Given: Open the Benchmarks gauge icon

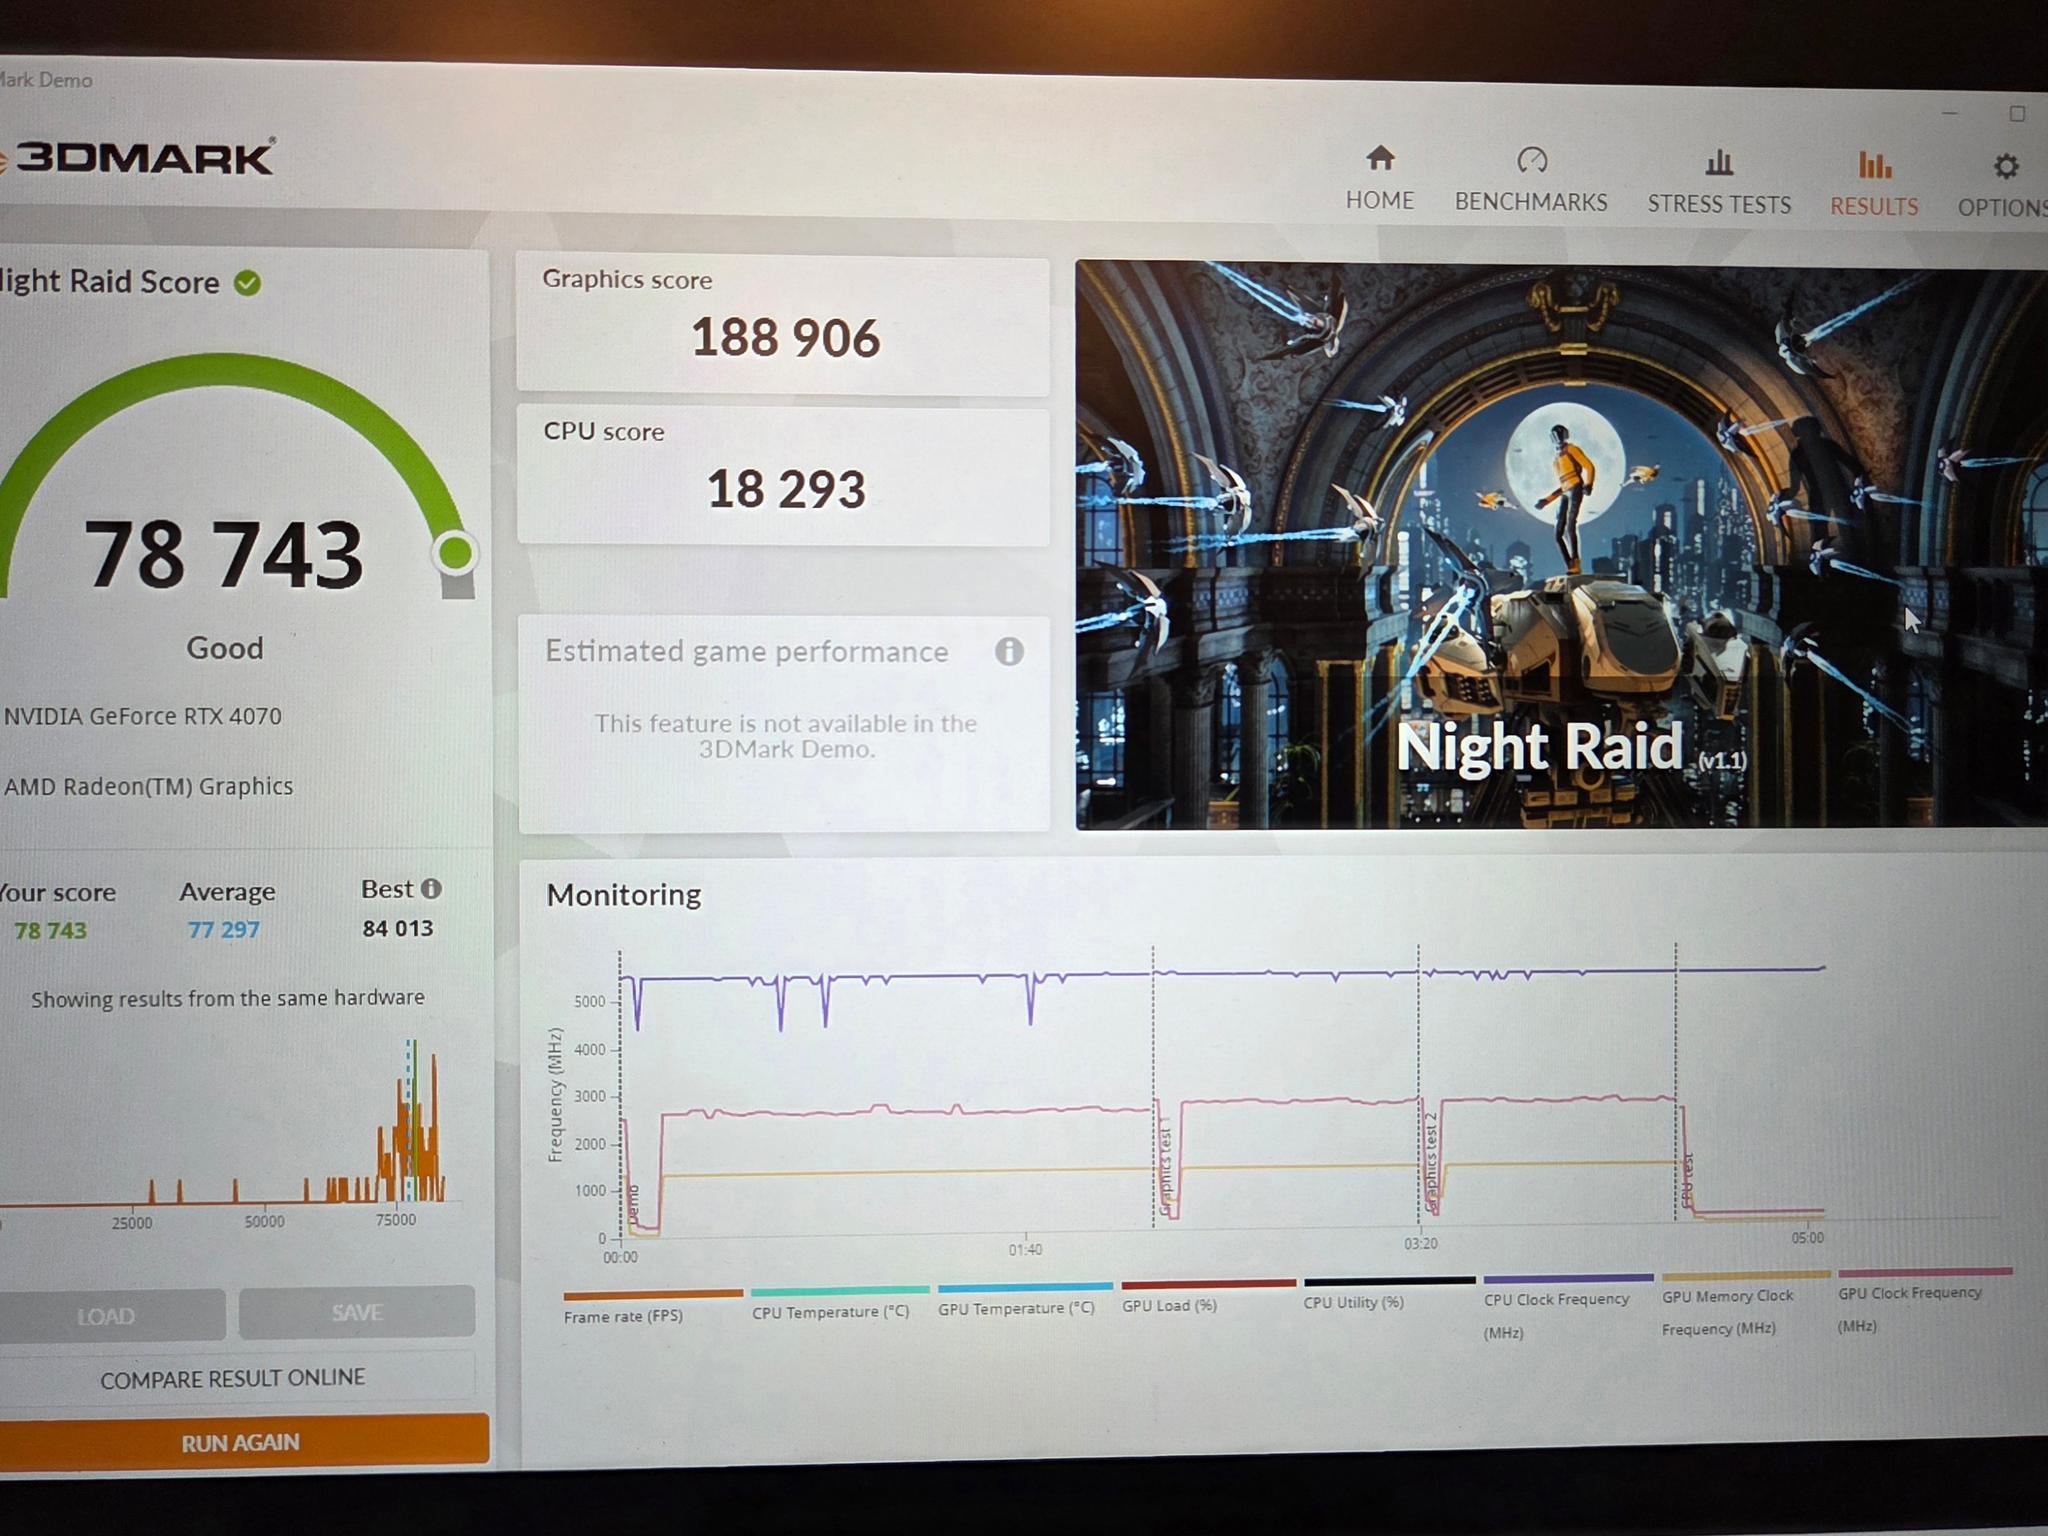Looking at the screenshot, I should tap(1532, 160).
